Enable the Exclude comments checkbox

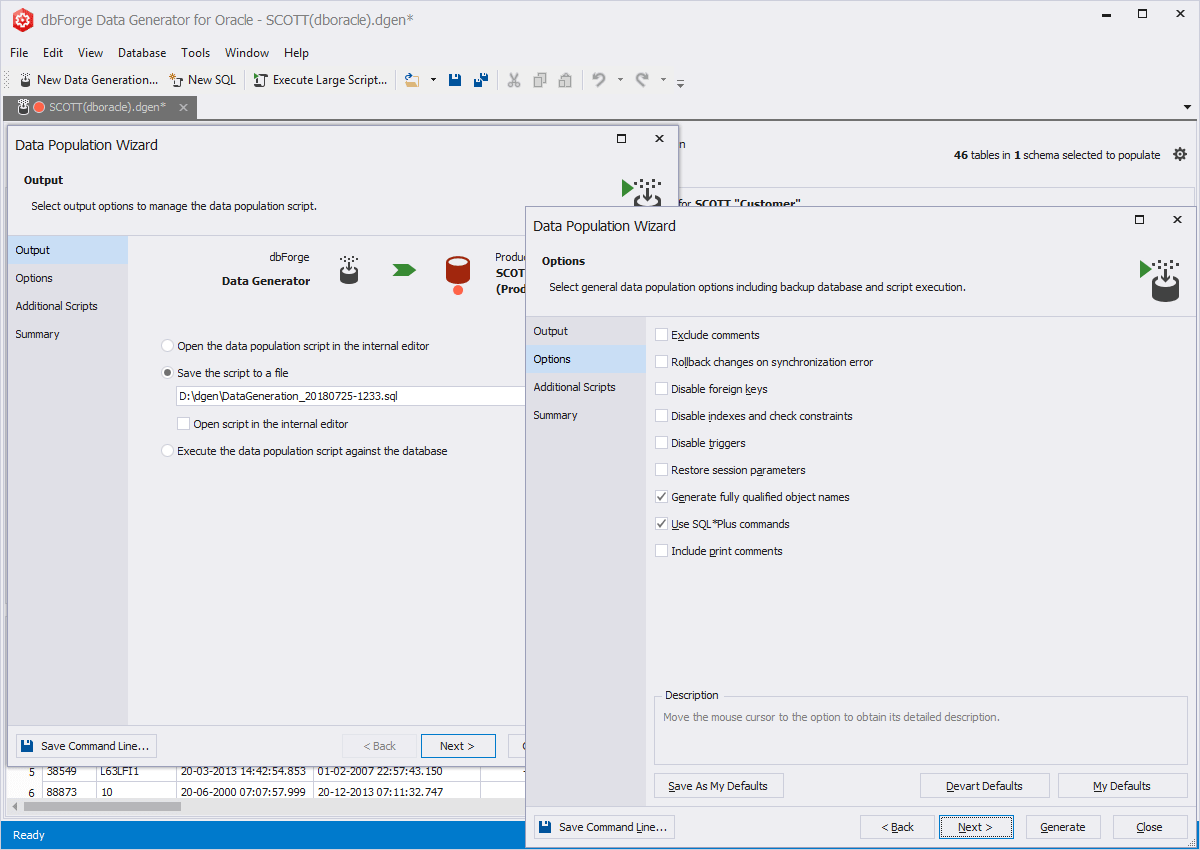click(x=661, y=334)
